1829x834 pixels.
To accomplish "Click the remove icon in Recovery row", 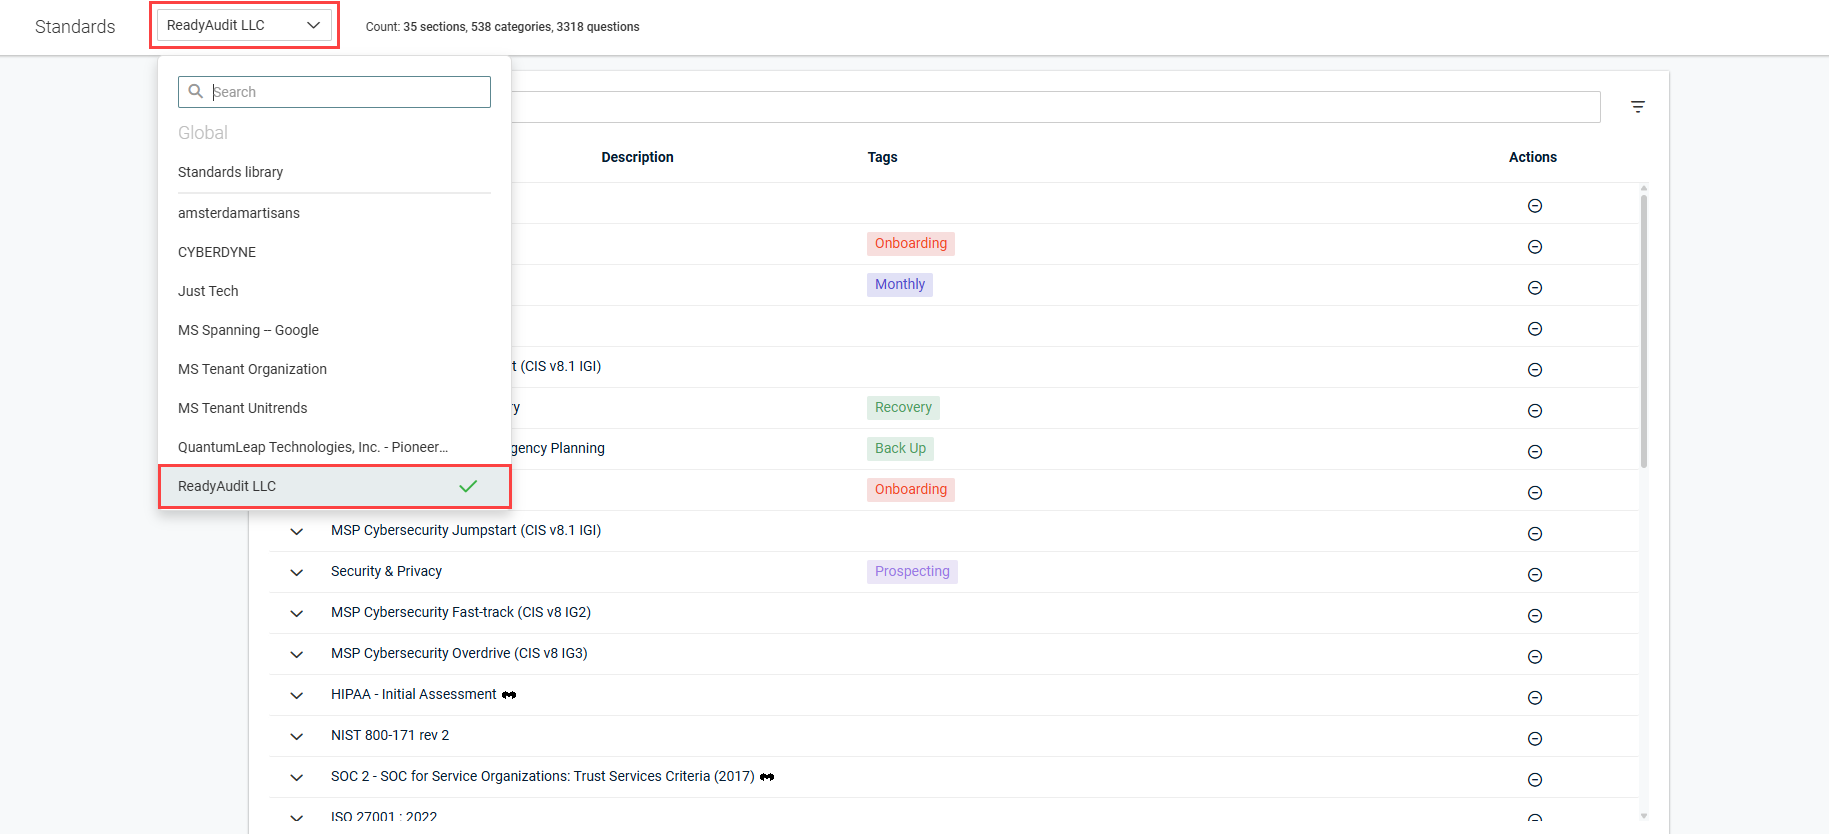I will (1534, 411).
